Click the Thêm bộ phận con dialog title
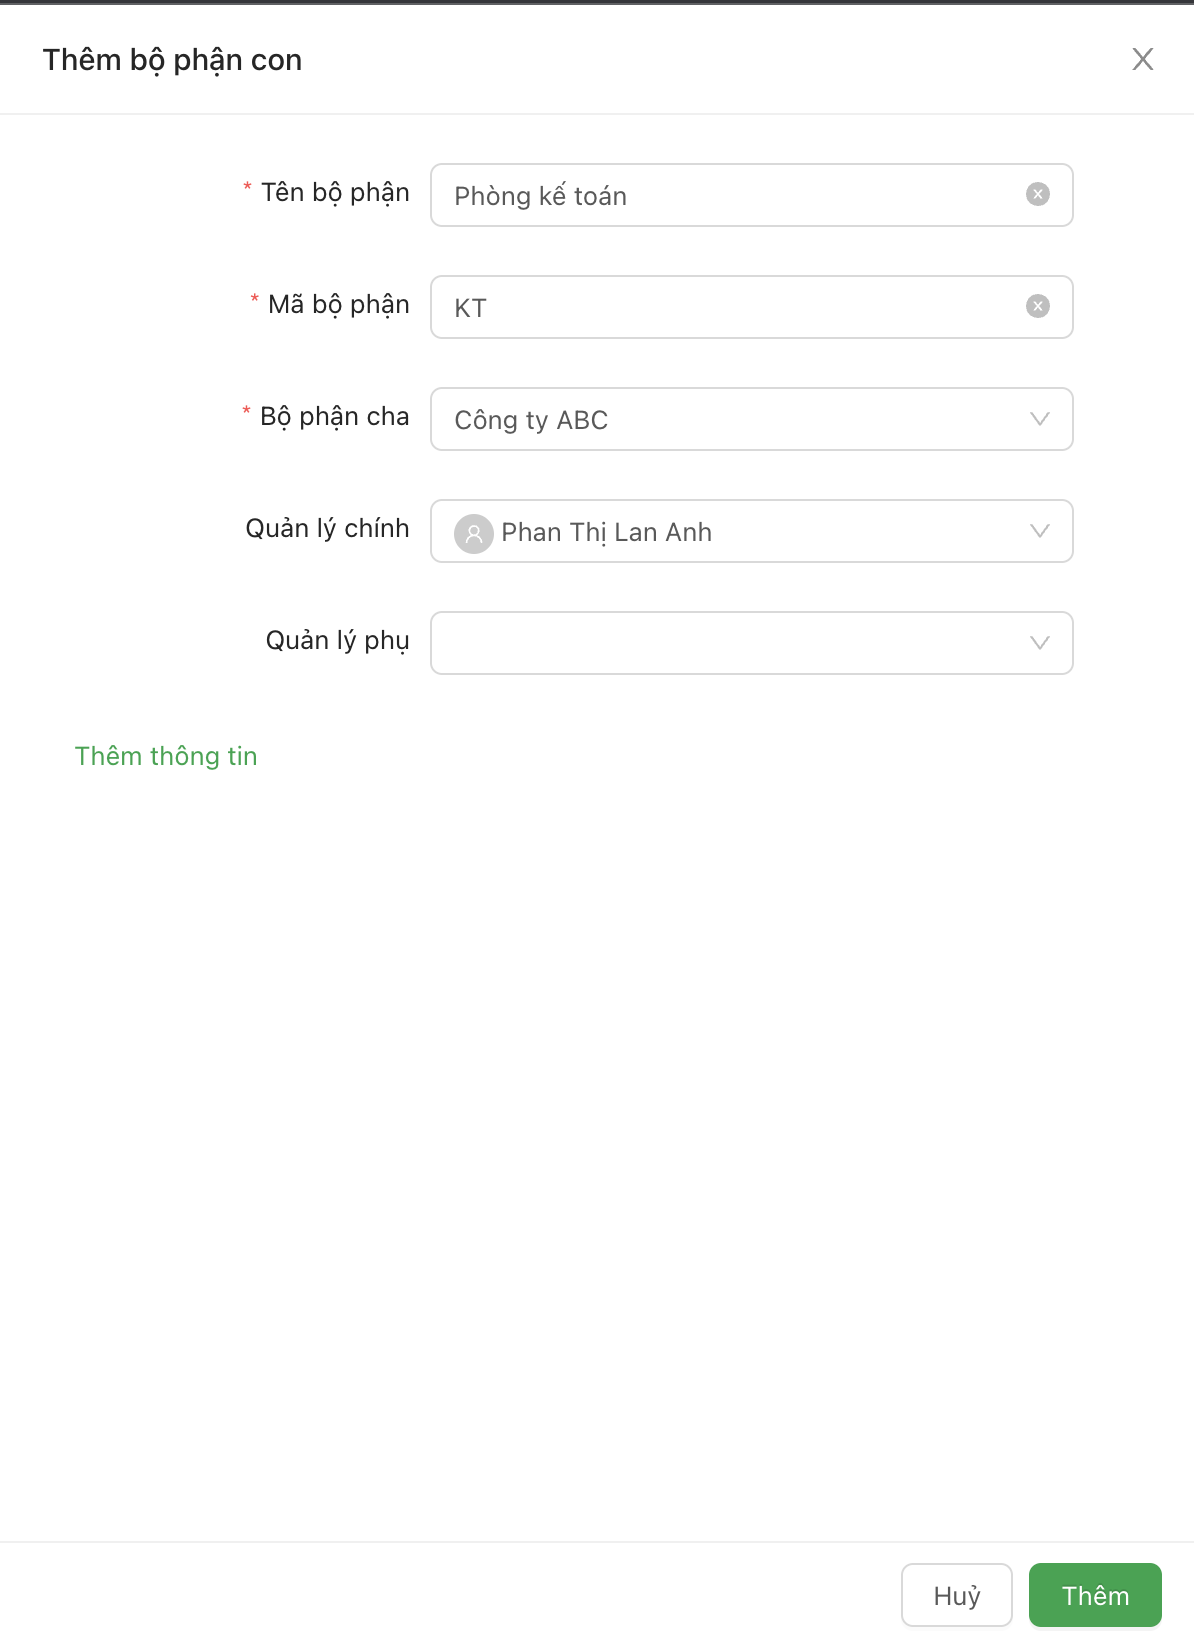 click(172, 60)
